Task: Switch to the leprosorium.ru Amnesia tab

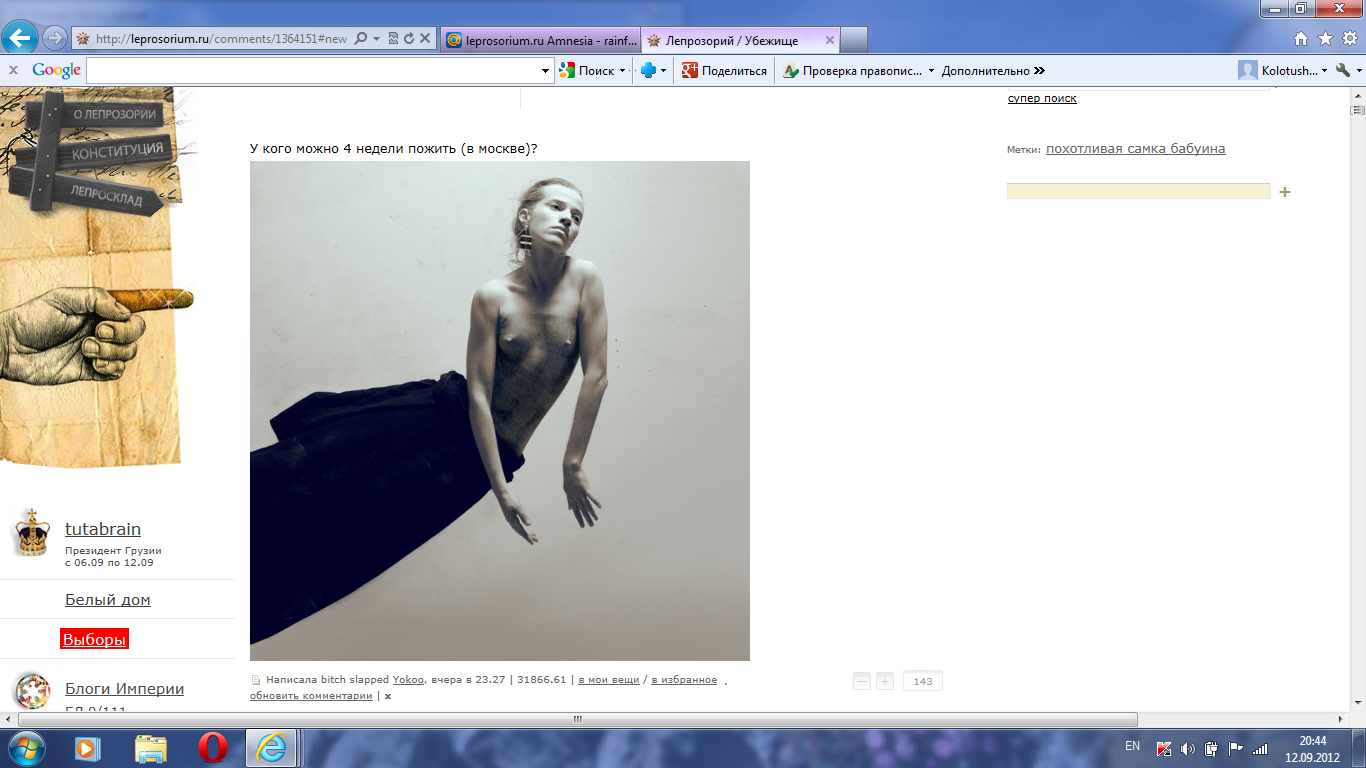Action: click(x=538, y=40)
